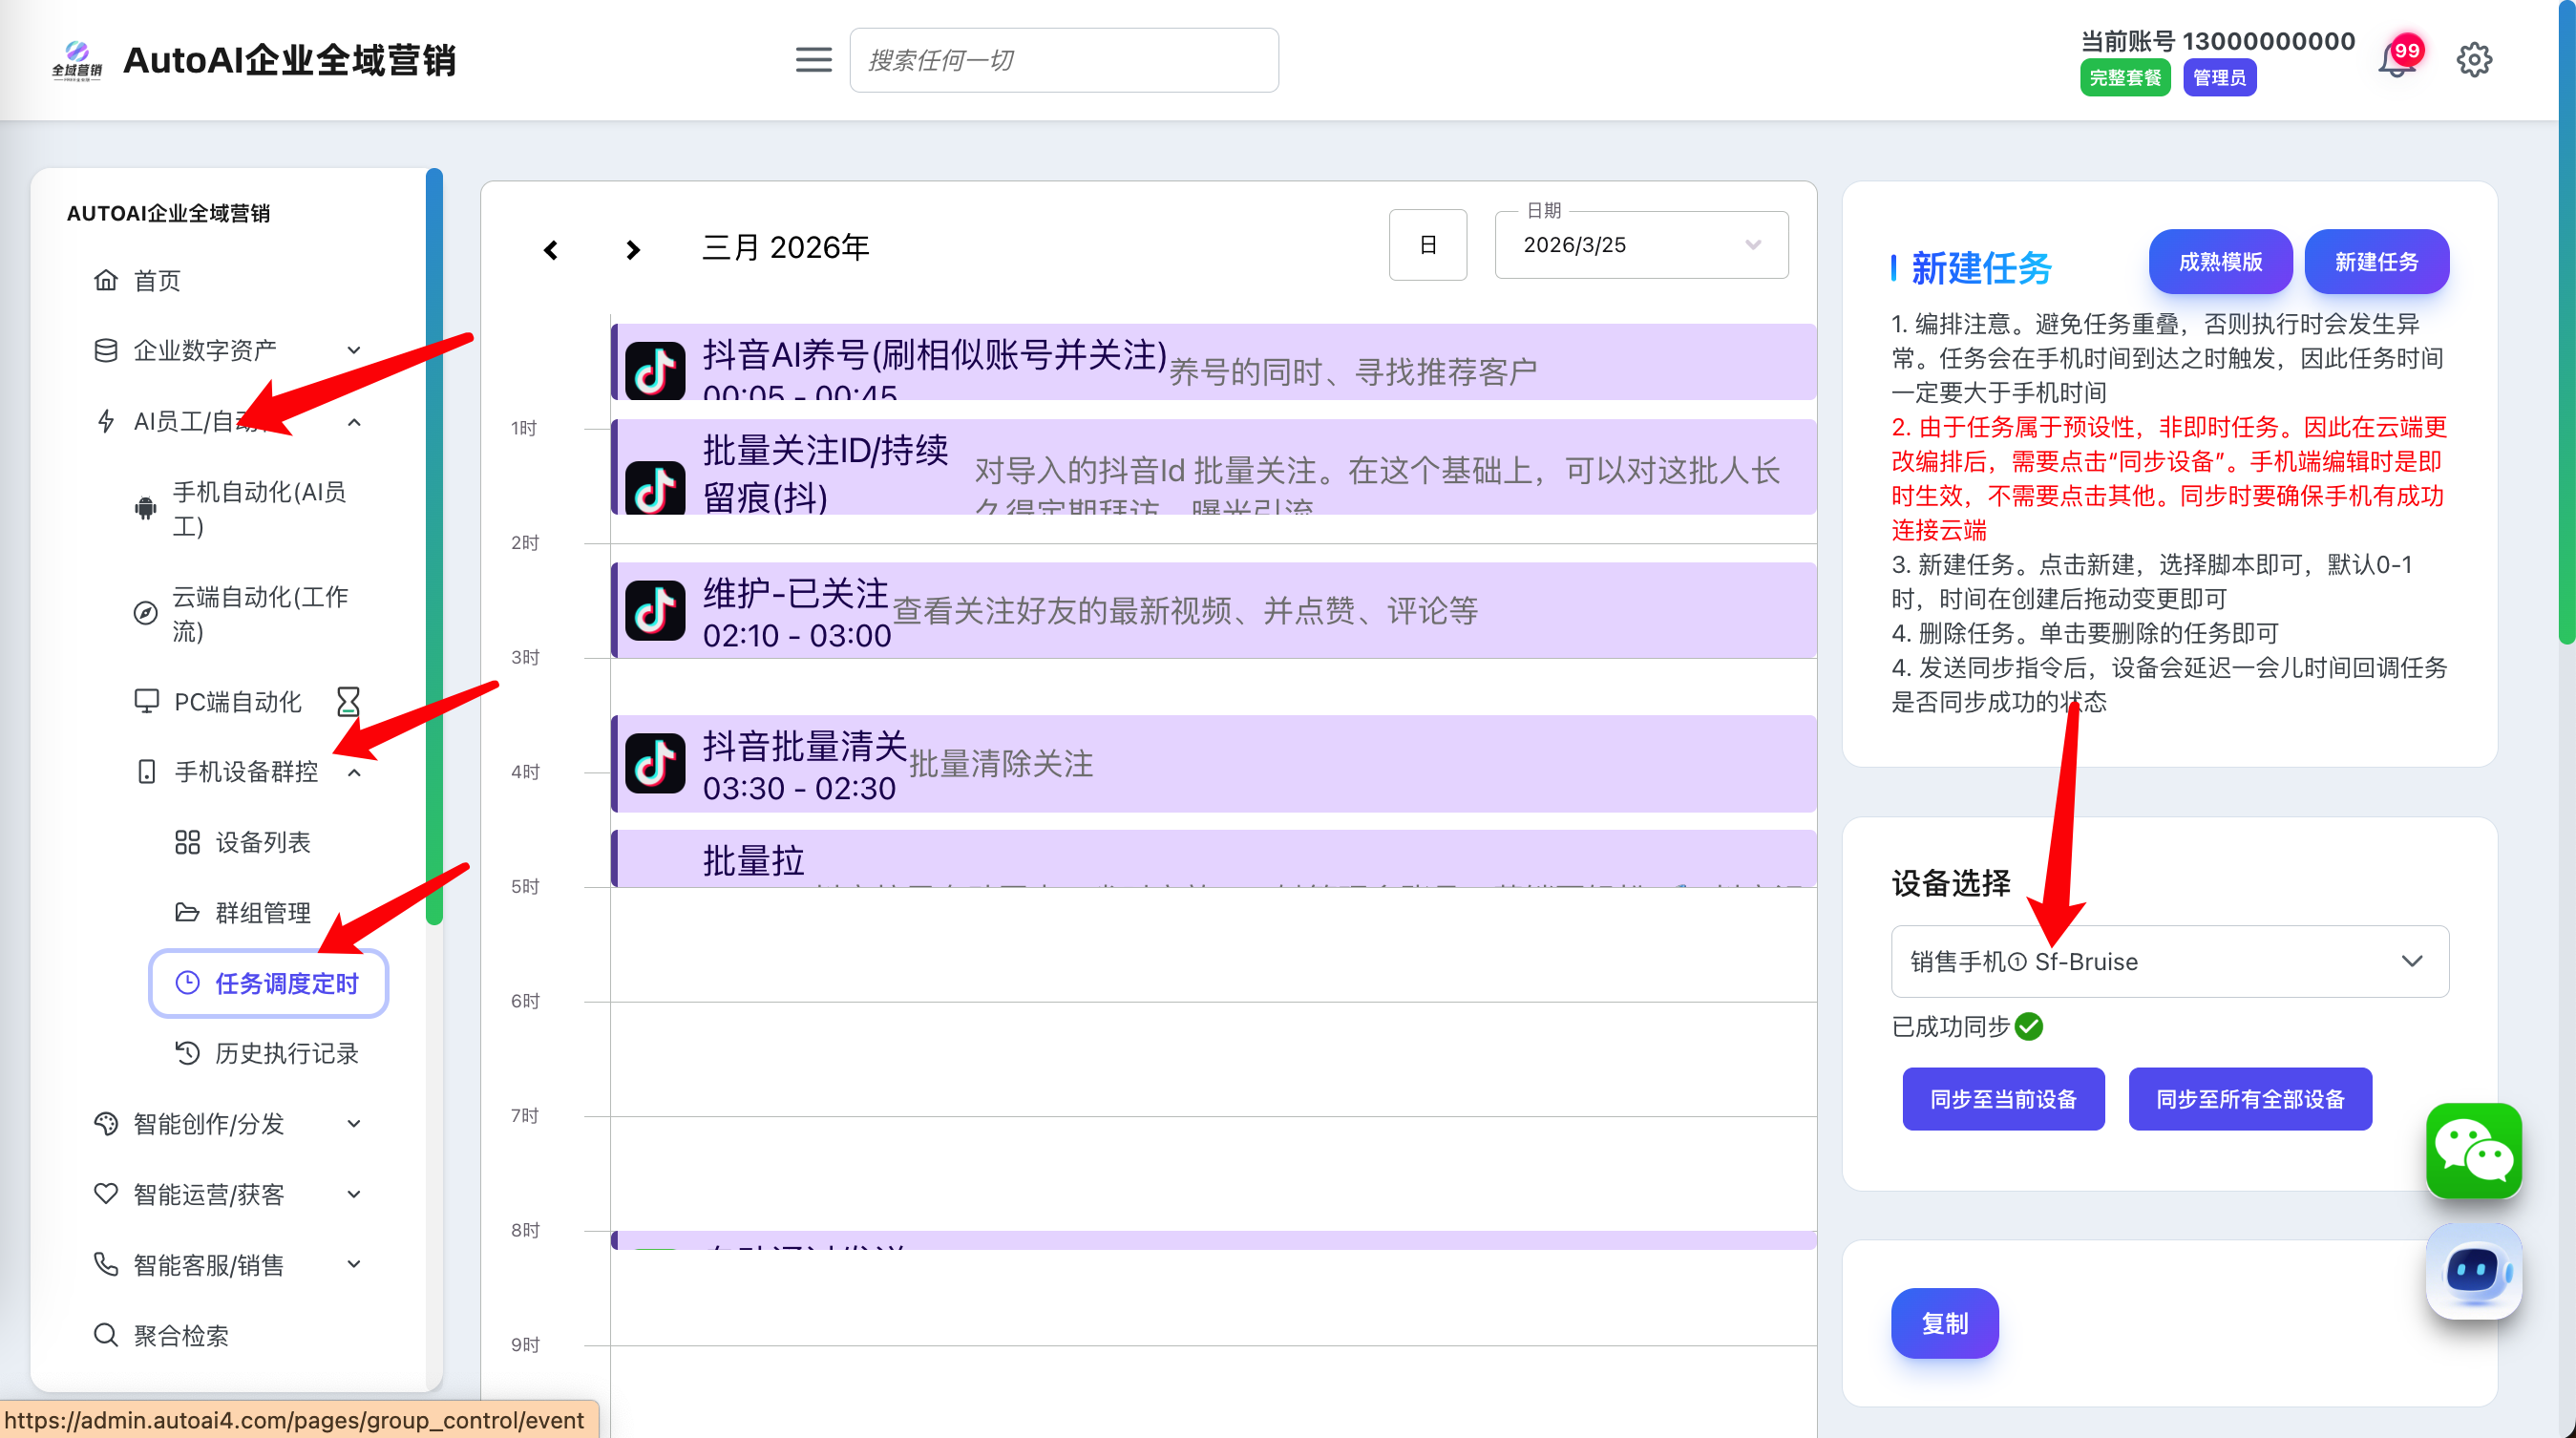This screenshot has width=2576, height=1438.
Task: Toggle the 日 view button
Action: click(1427, 245)
